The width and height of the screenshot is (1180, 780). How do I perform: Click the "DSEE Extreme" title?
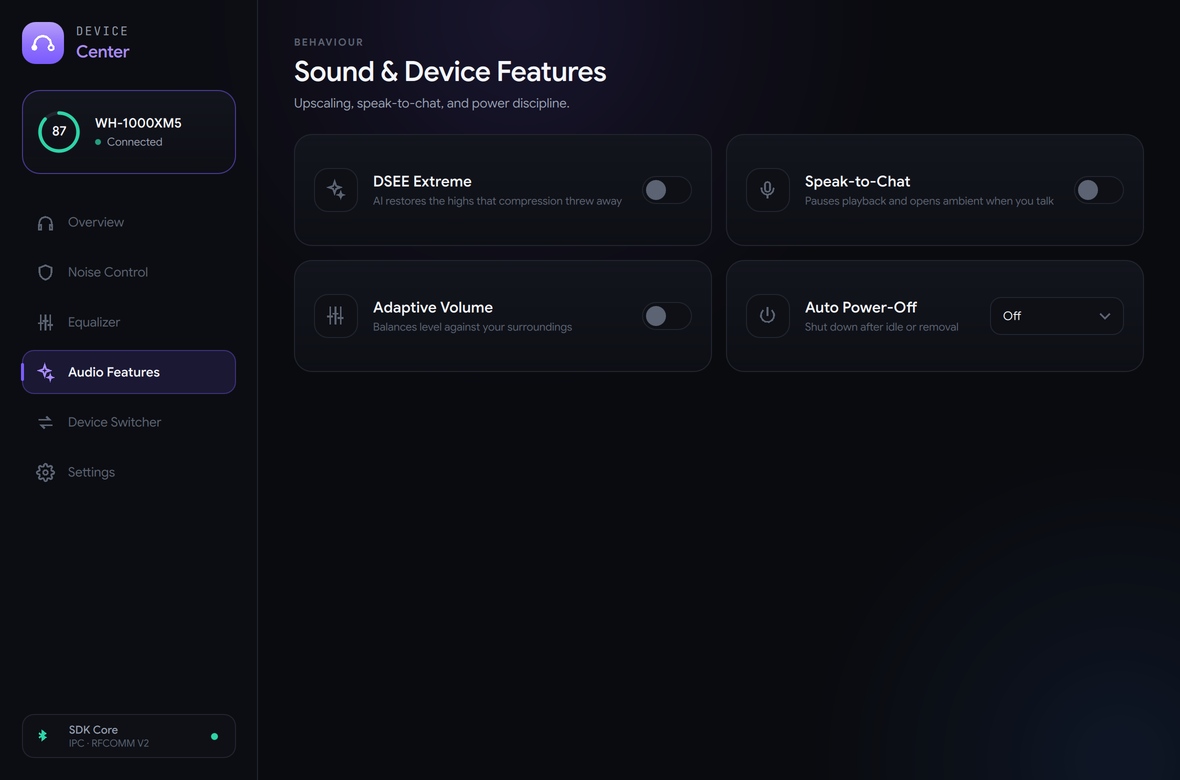coord(422,181)
